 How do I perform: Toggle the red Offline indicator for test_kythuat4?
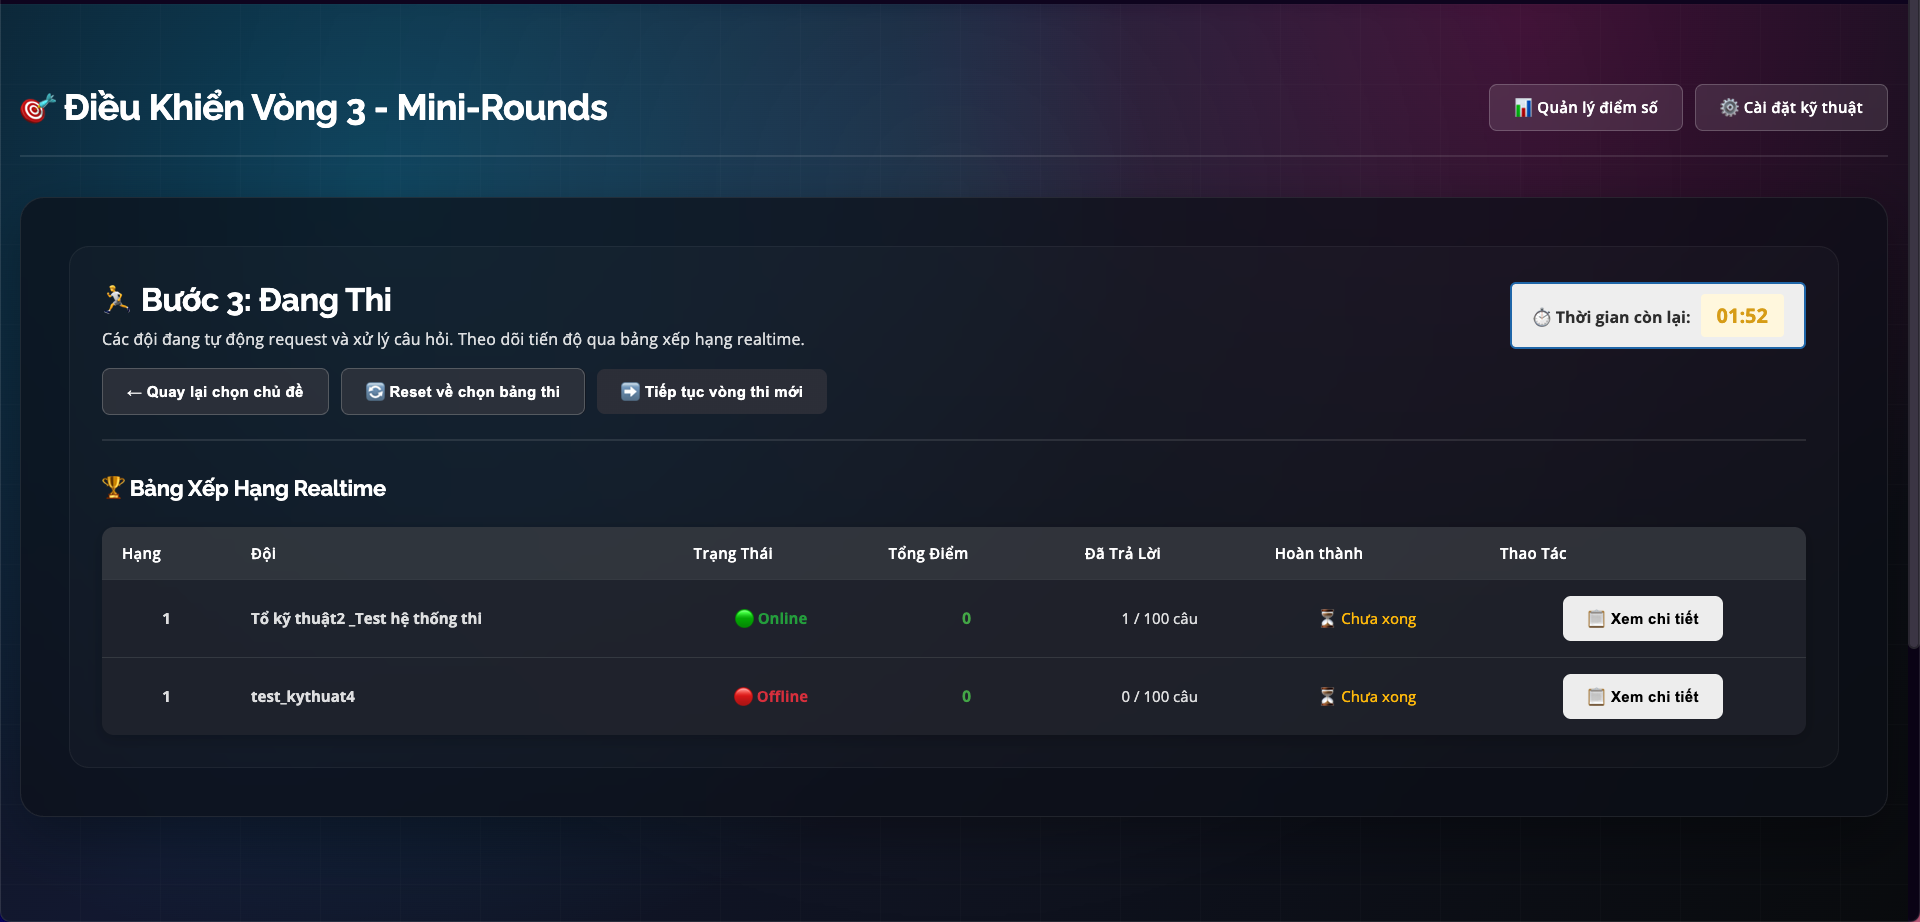[x=743, y=696]
